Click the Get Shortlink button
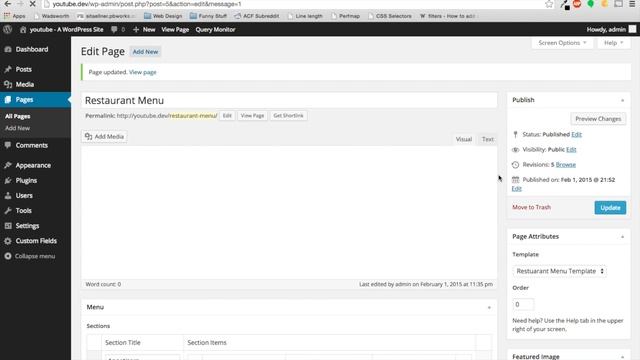Viewport: 640px width, 360px height. coord(288,116)
